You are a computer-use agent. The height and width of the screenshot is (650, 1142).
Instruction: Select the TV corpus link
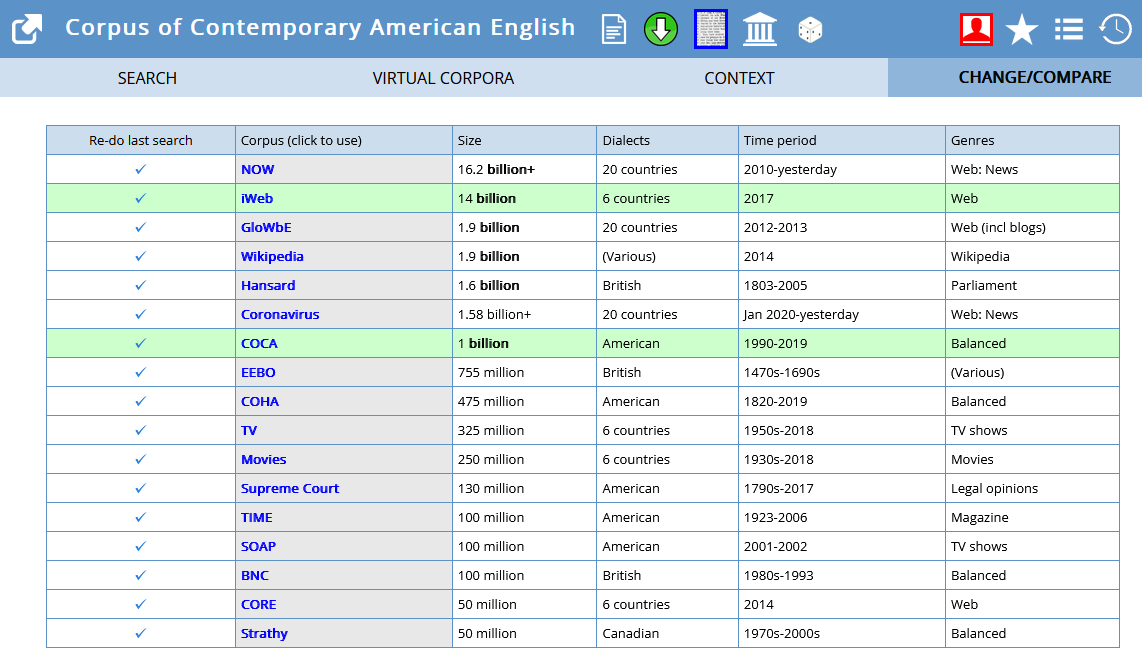click(249, 431)
